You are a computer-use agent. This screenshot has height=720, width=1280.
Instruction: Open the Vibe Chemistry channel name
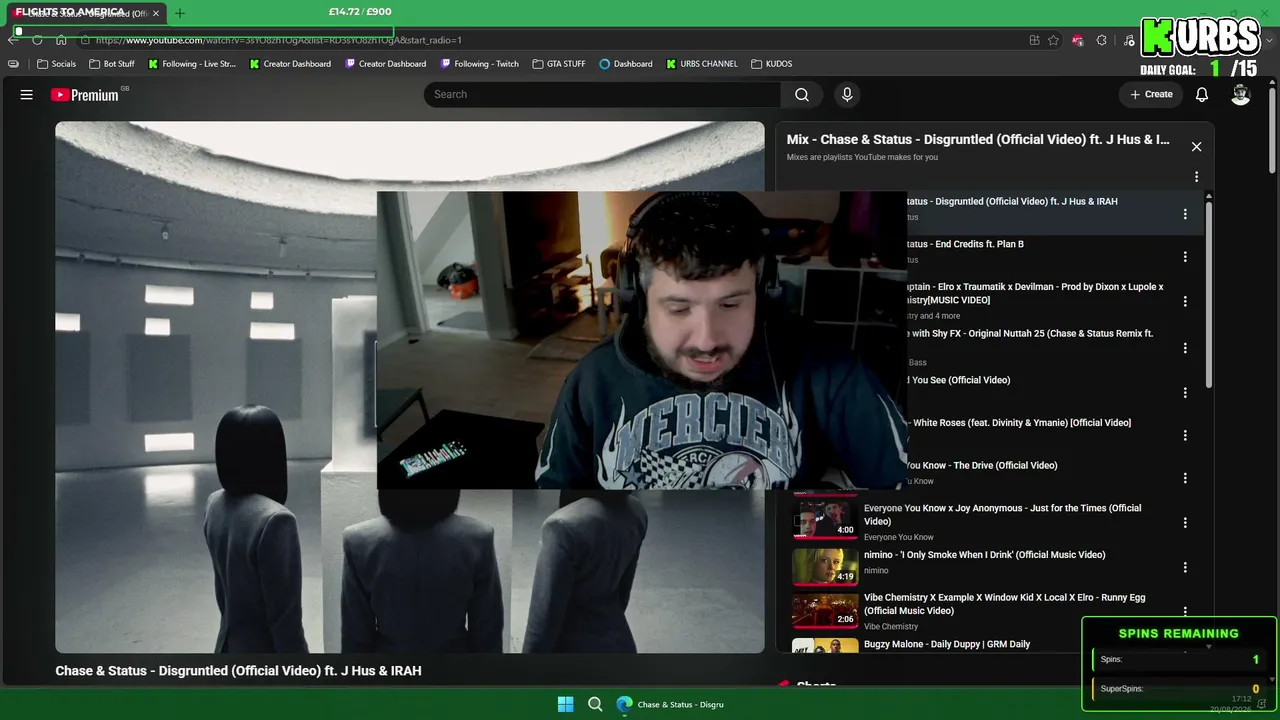[x=891, y=627]
